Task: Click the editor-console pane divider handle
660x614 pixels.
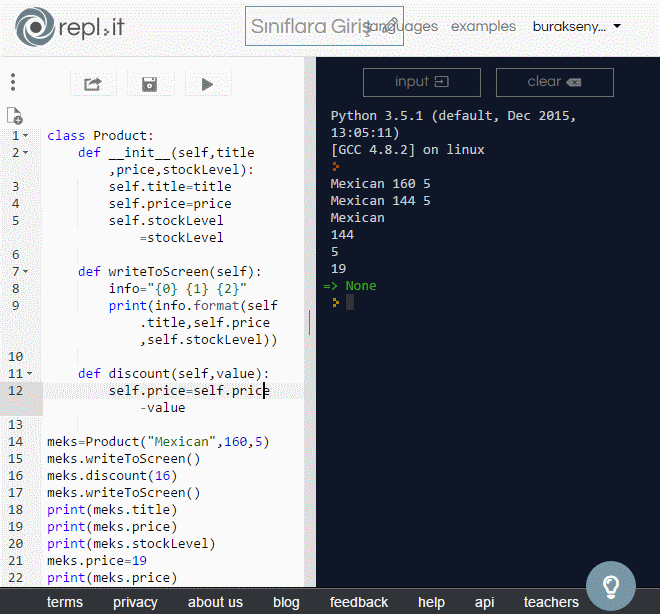Action: [x=309, y=322]
